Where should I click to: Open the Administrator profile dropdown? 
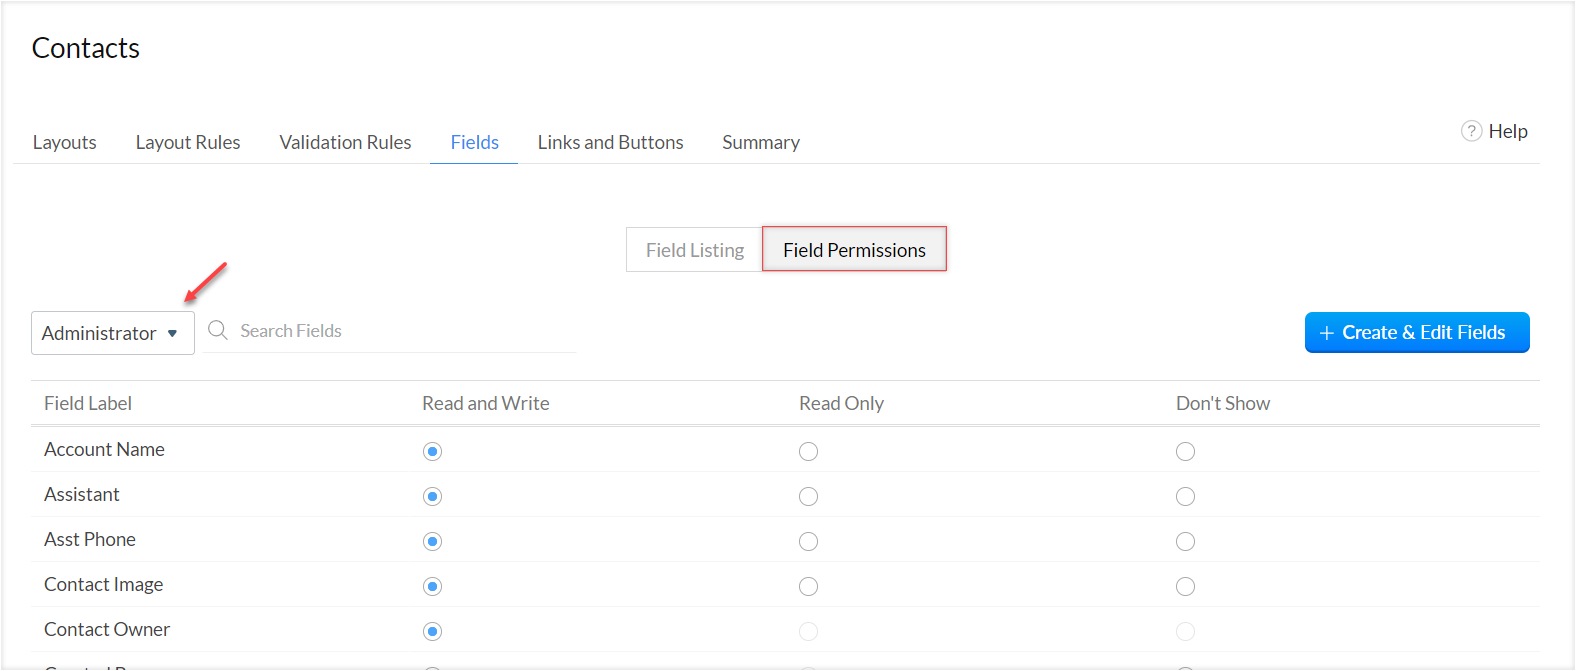point(113,333)
